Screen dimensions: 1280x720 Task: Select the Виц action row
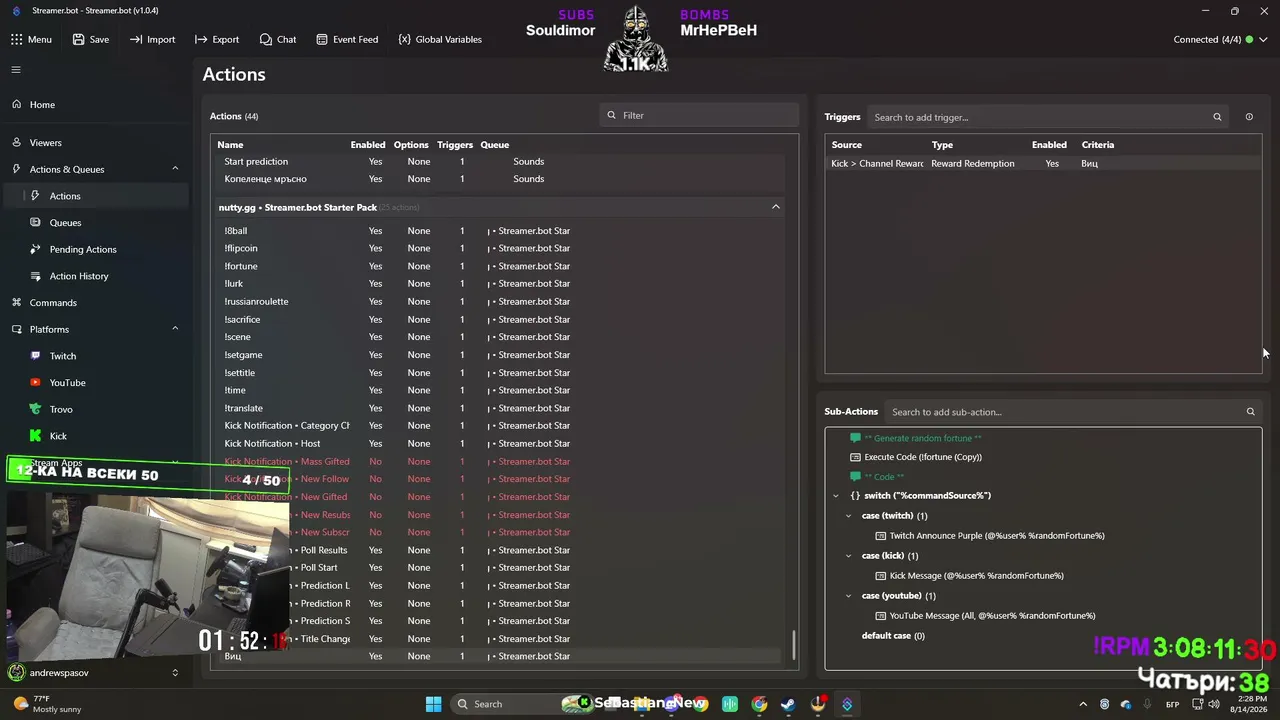[x=501, y=656]
